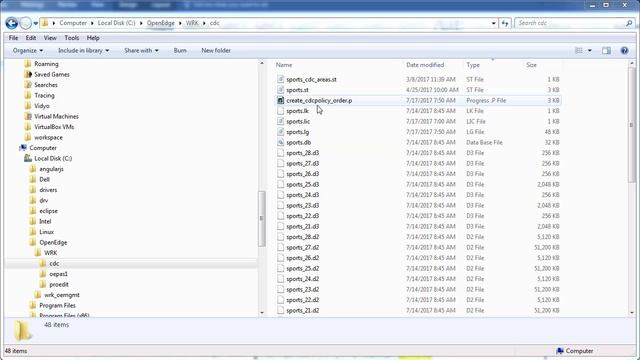Click the Local Disk (C:) drive icon
The height and width of the screenshot is (360, 640).
click(28, 158)
